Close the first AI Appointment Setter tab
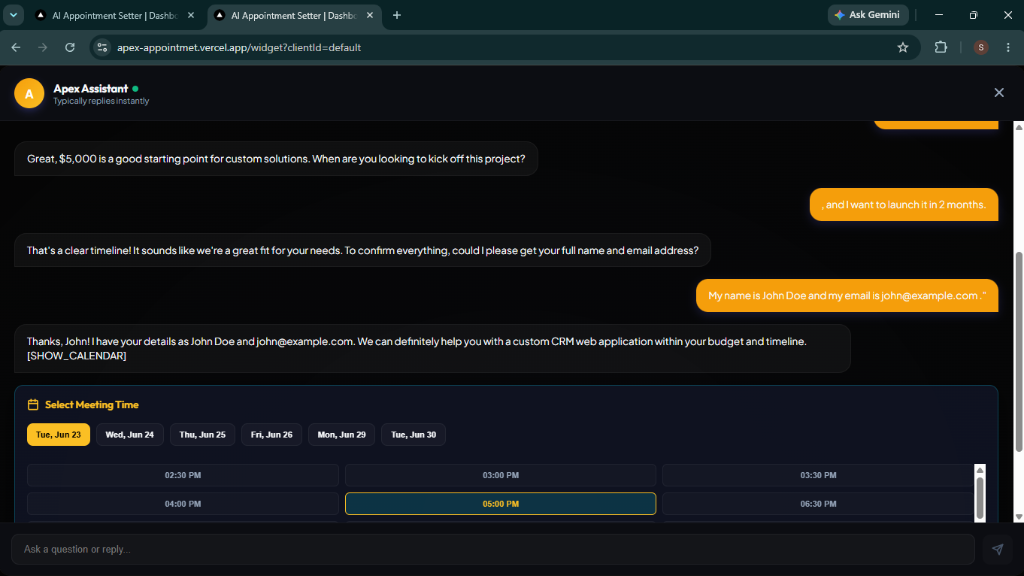 click(191, 15)
